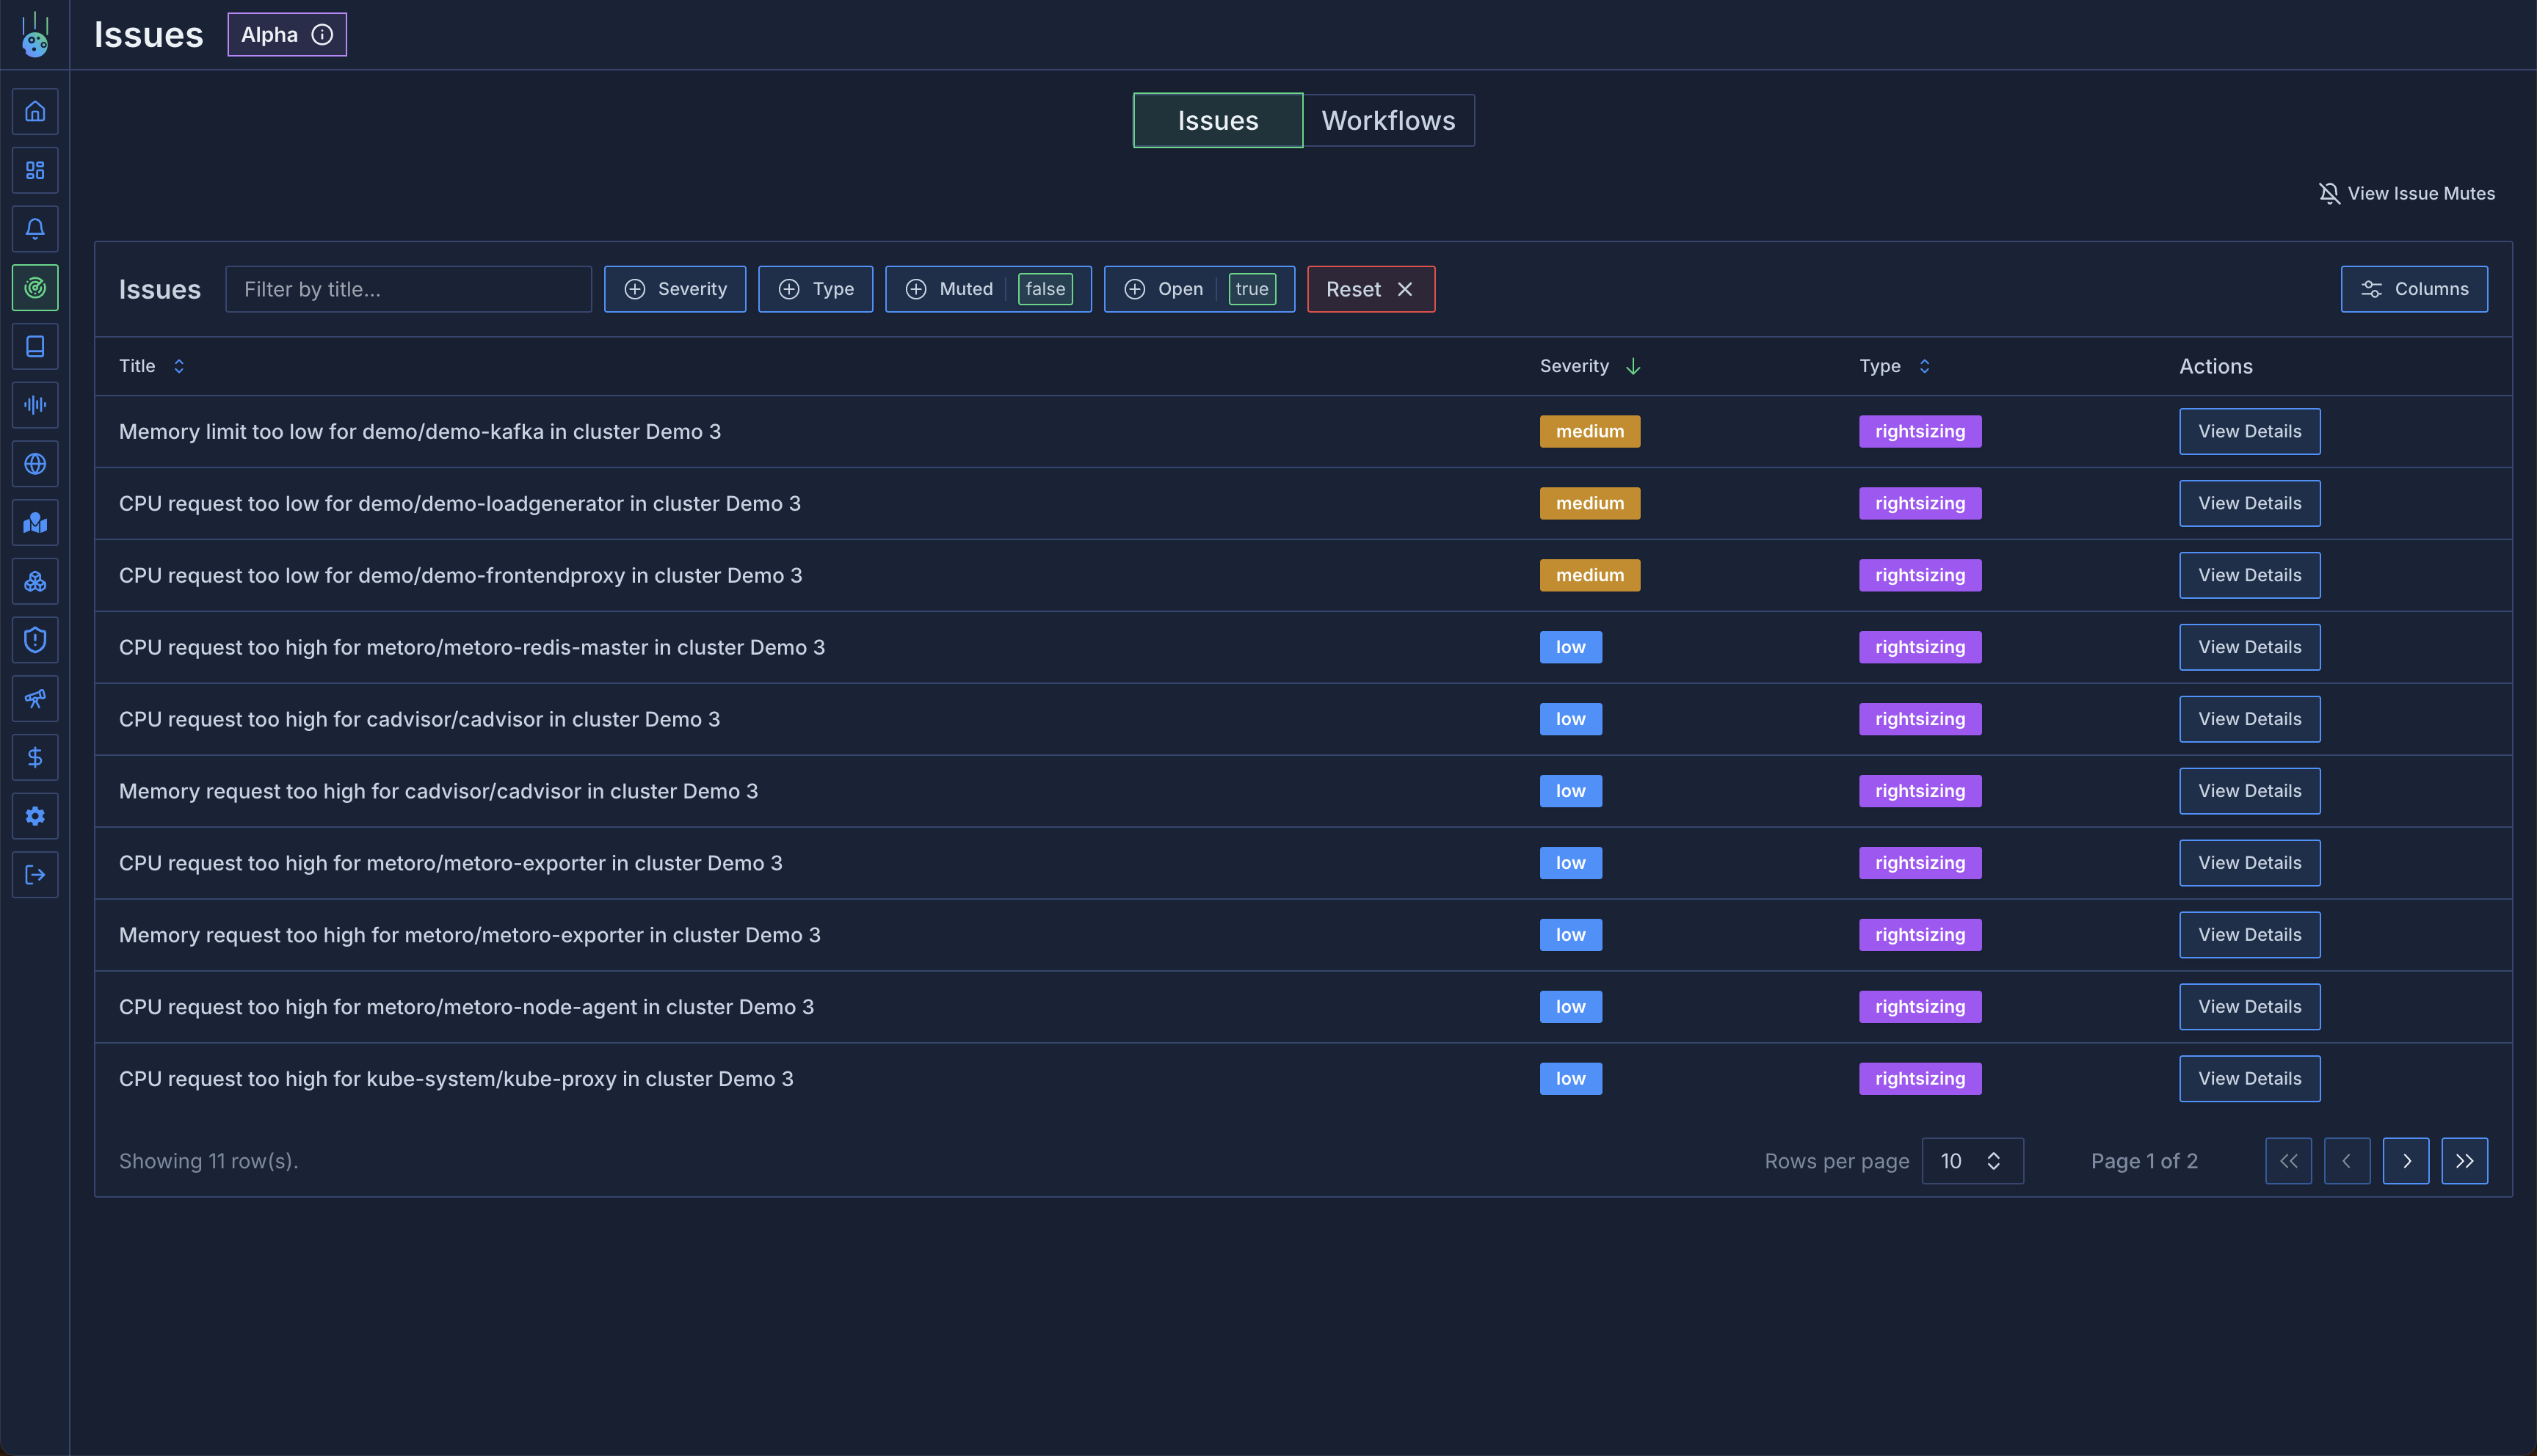2537x1456 pixels.
Task: Open the Severity filter dropdown
Action: [675, 289]
